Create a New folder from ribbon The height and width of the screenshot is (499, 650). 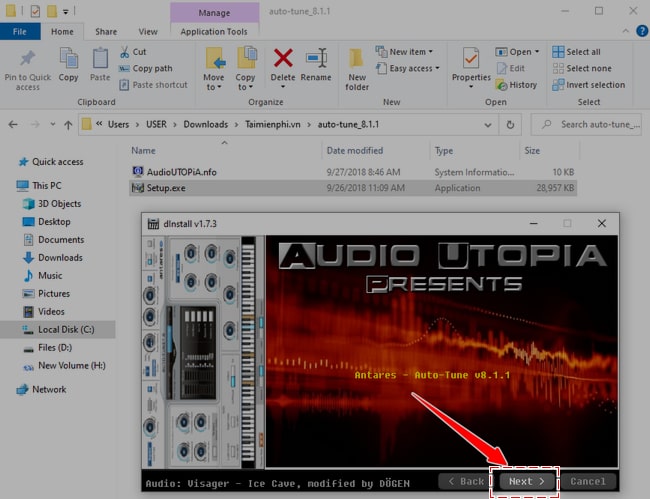click(357, 69)
